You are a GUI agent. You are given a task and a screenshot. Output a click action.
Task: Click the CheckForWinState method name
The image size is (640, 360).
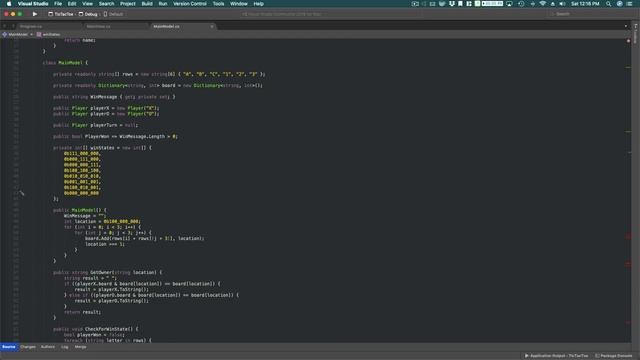[x=107, y=329]
